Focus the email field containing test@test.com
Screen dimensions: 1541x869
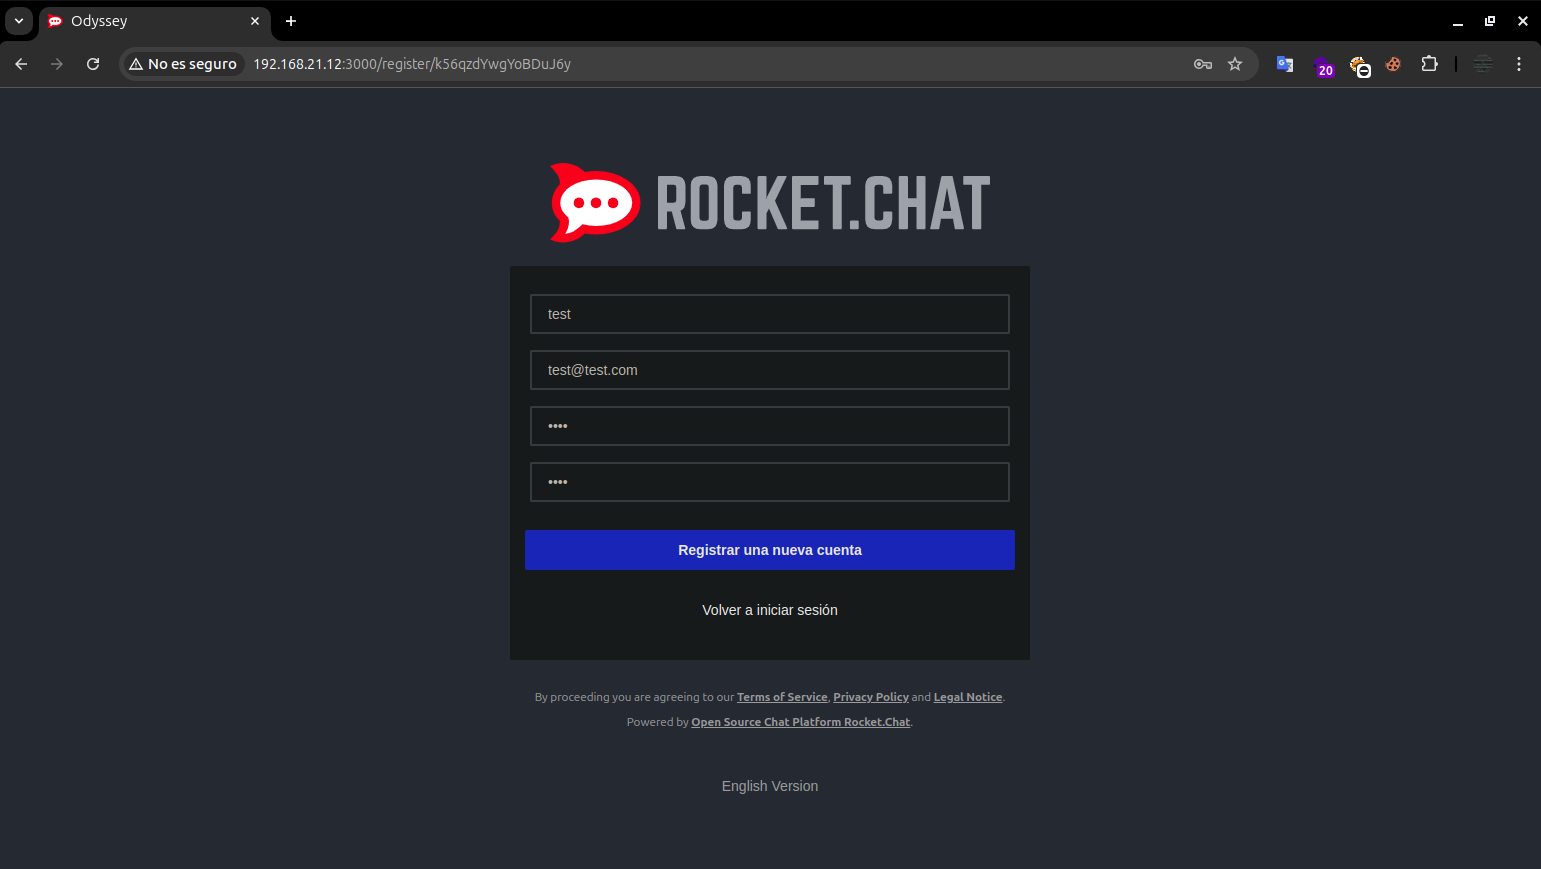[x=770, y=370]
